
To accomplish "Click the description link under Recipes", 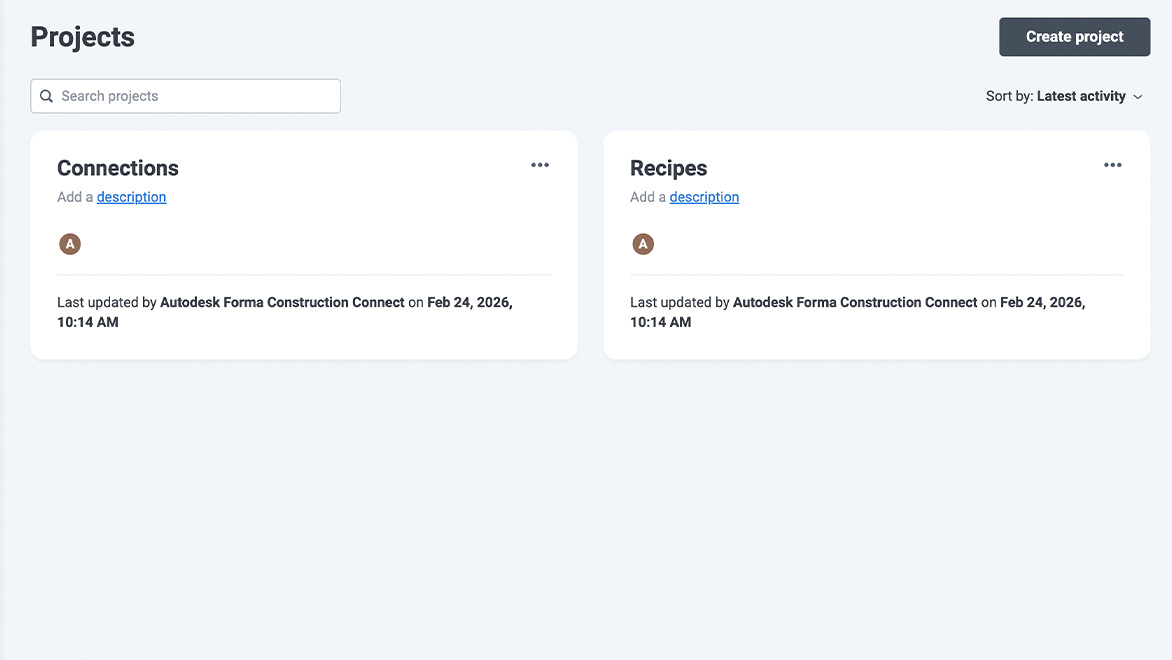I will (704, 197).
